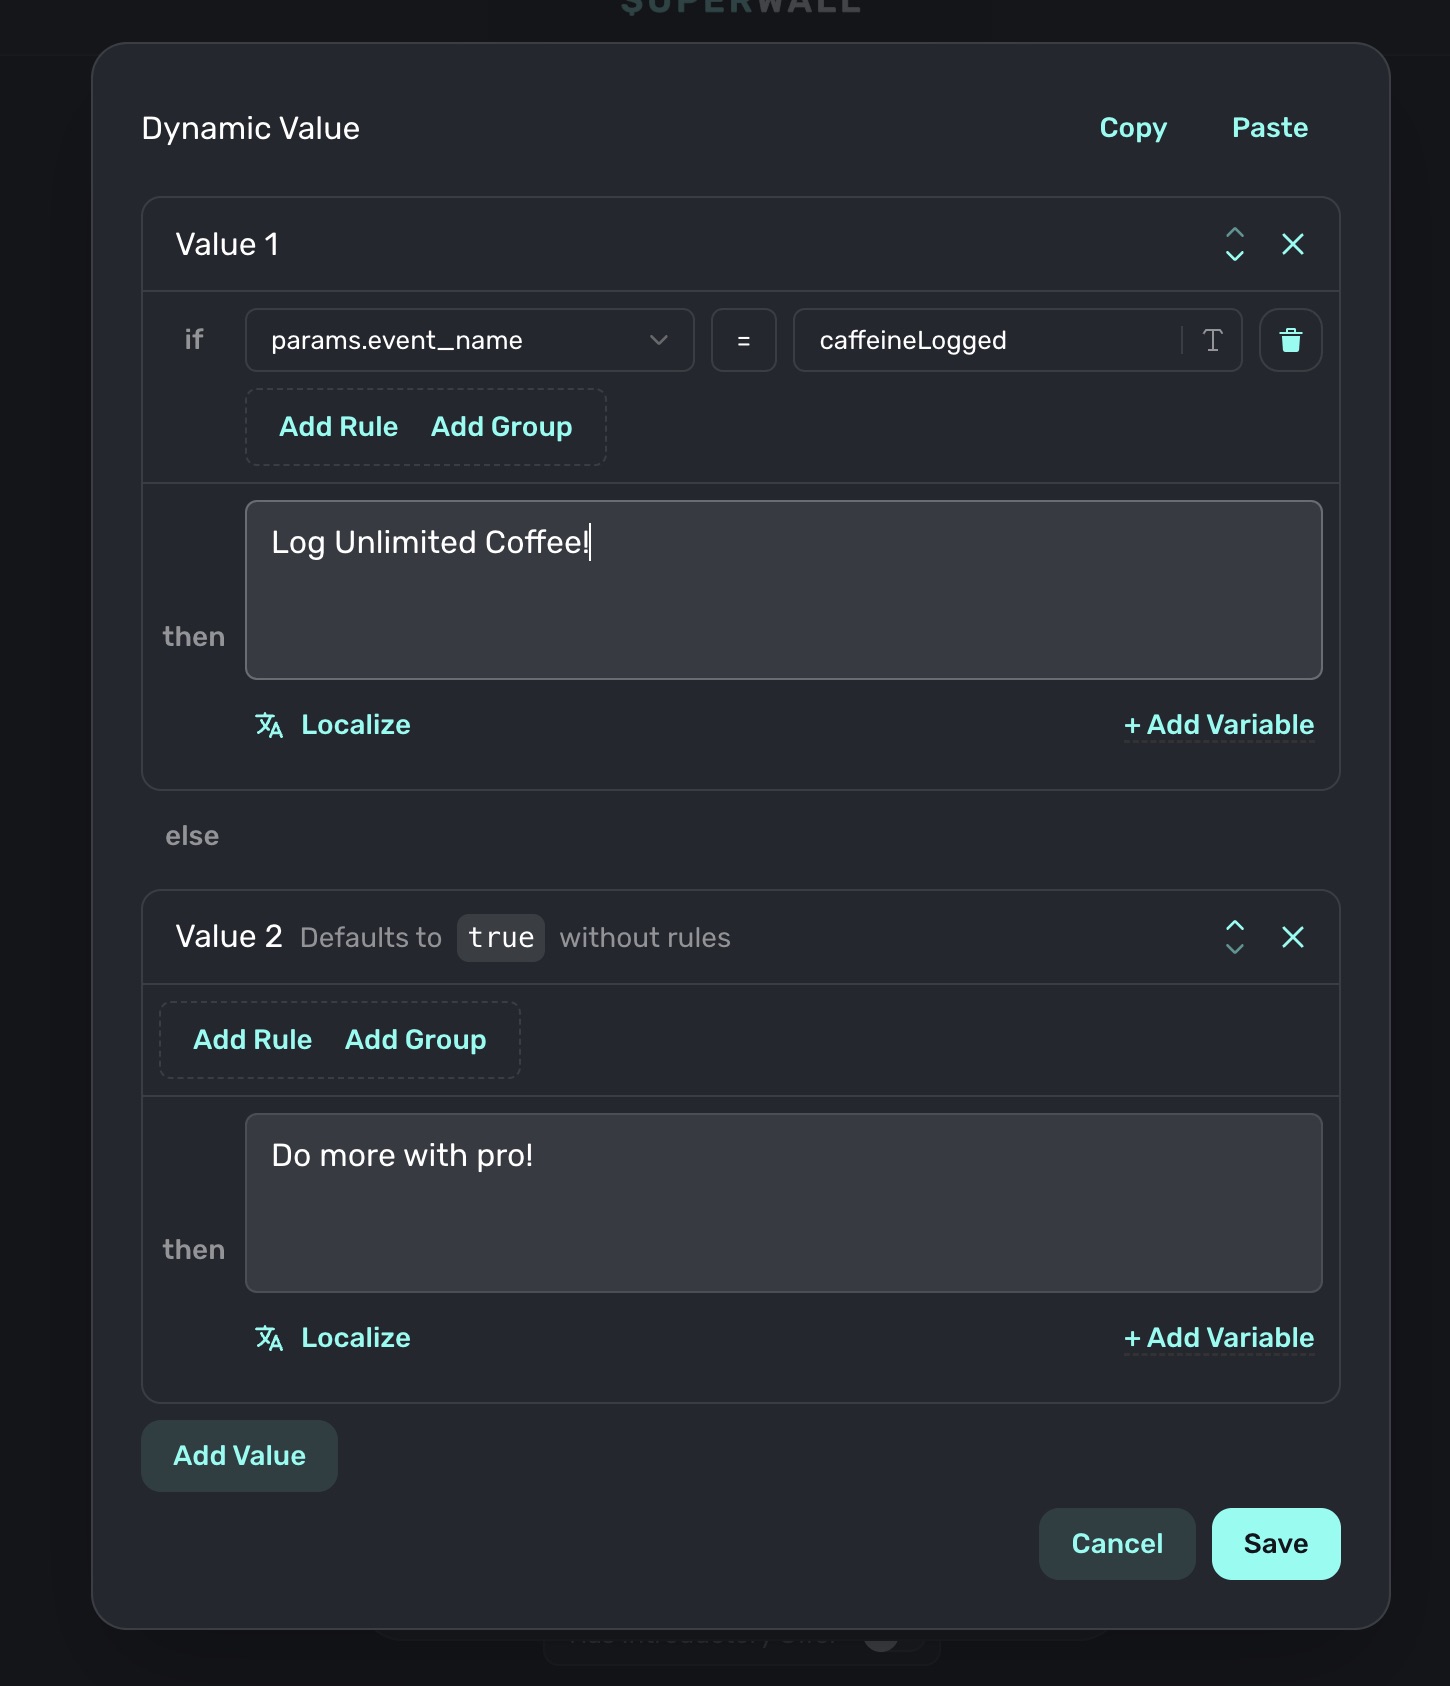
Task: Reorder Value 2 with up-down arrows
Action: [1235, 937]
